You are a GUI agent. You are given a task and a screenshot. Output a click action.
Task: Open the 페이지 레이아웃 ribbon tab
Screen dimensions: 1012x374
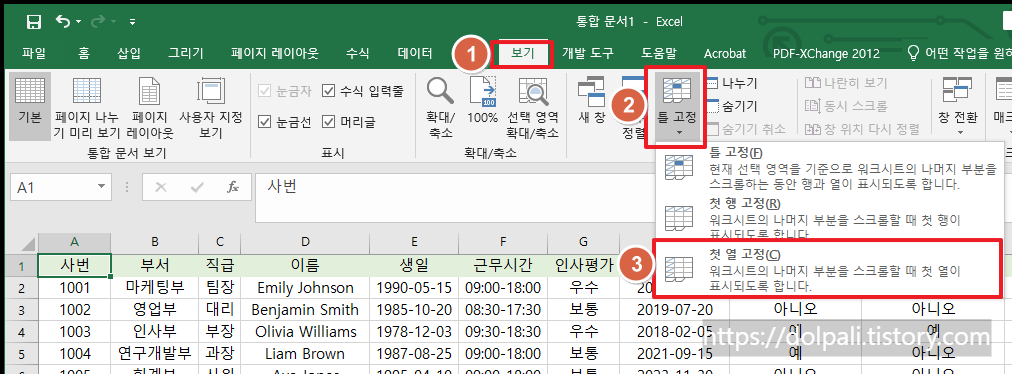click(275, 54)
